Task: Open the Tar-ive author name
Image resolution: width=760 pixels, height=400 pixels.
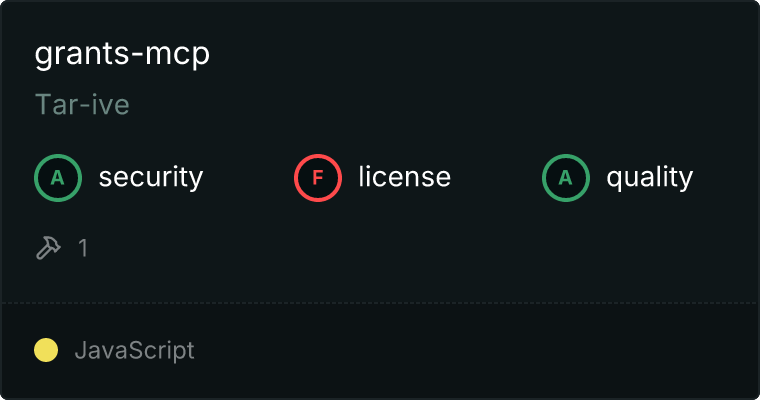Action: [x=82, y=104]
